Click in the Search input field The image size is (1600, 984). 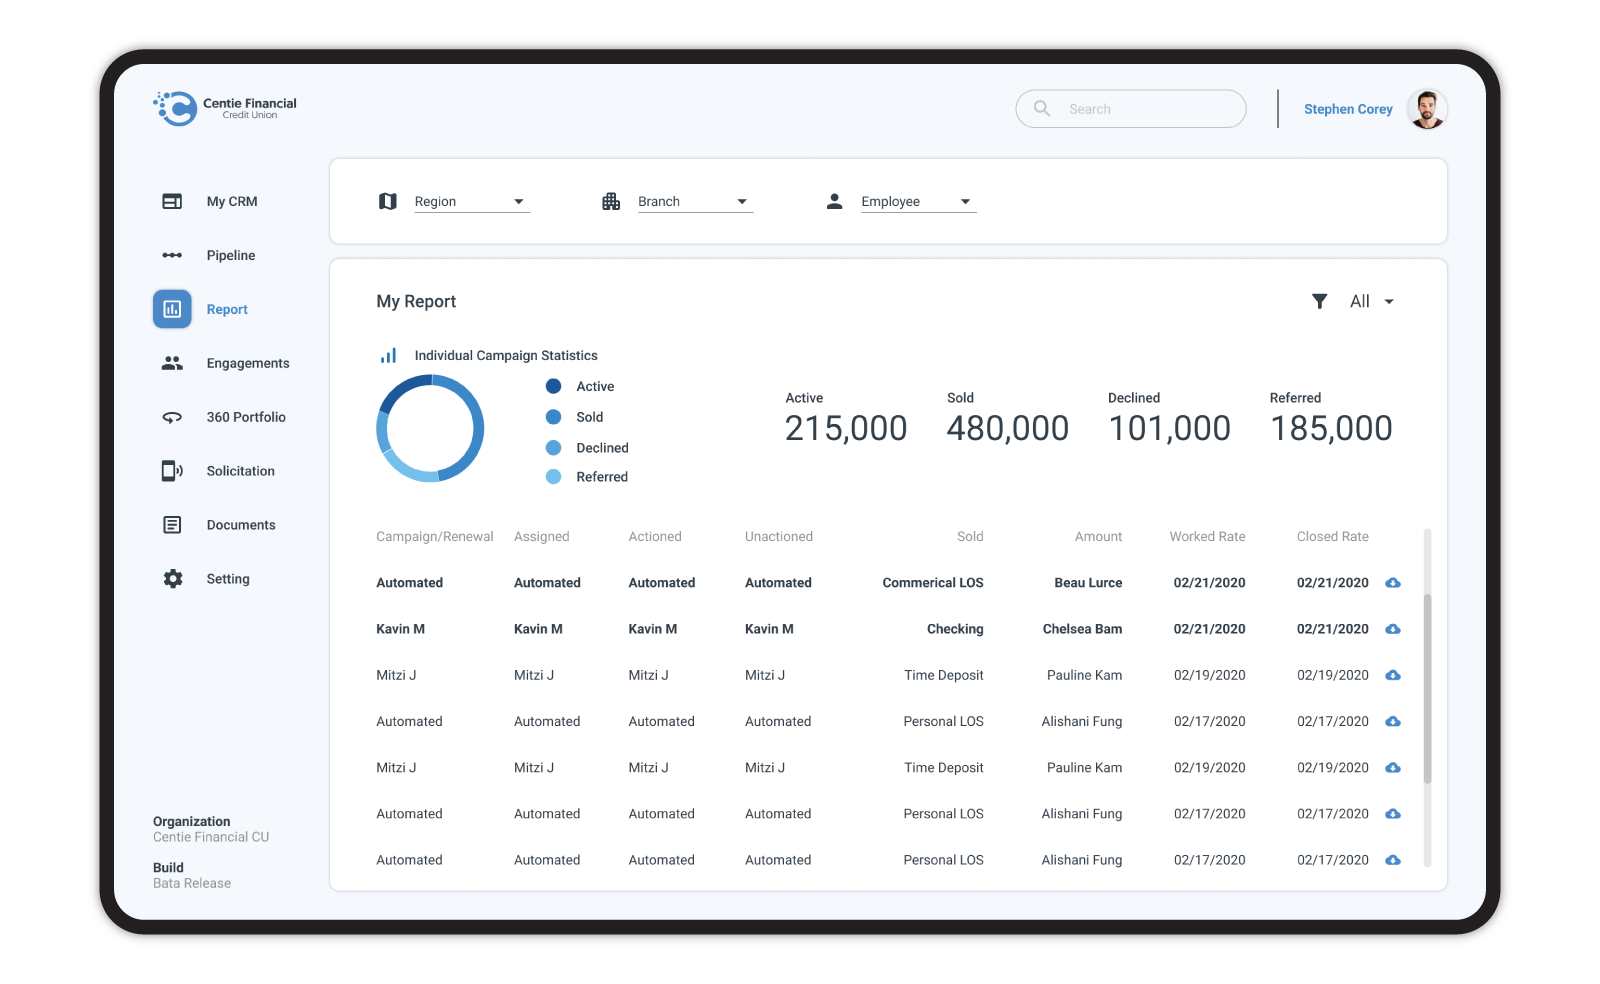1131,109
